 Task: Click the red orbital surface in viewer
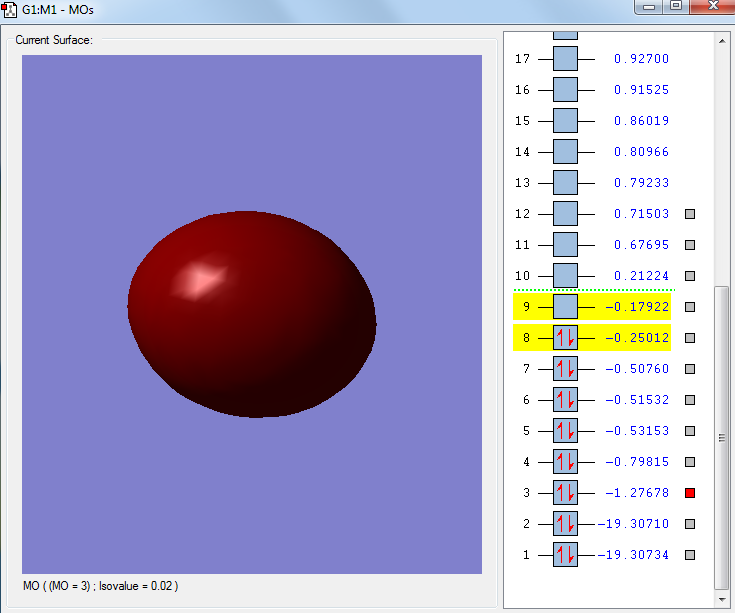coord(251,313)
